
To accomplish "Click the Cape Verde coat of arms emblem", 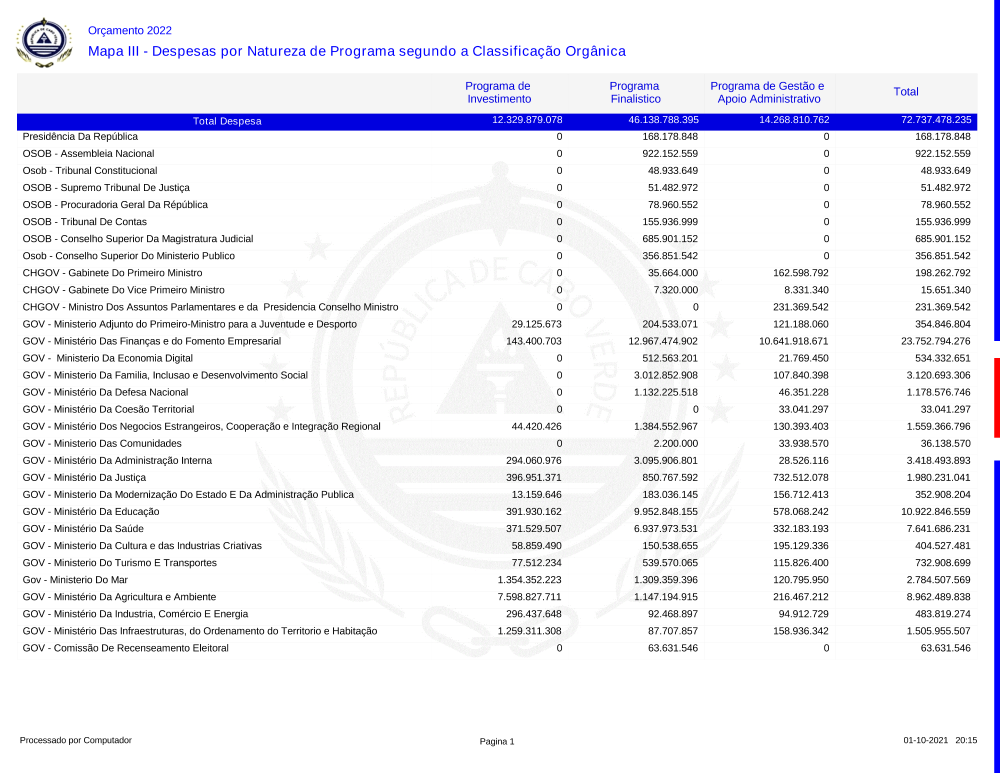I will coord(45,42).
